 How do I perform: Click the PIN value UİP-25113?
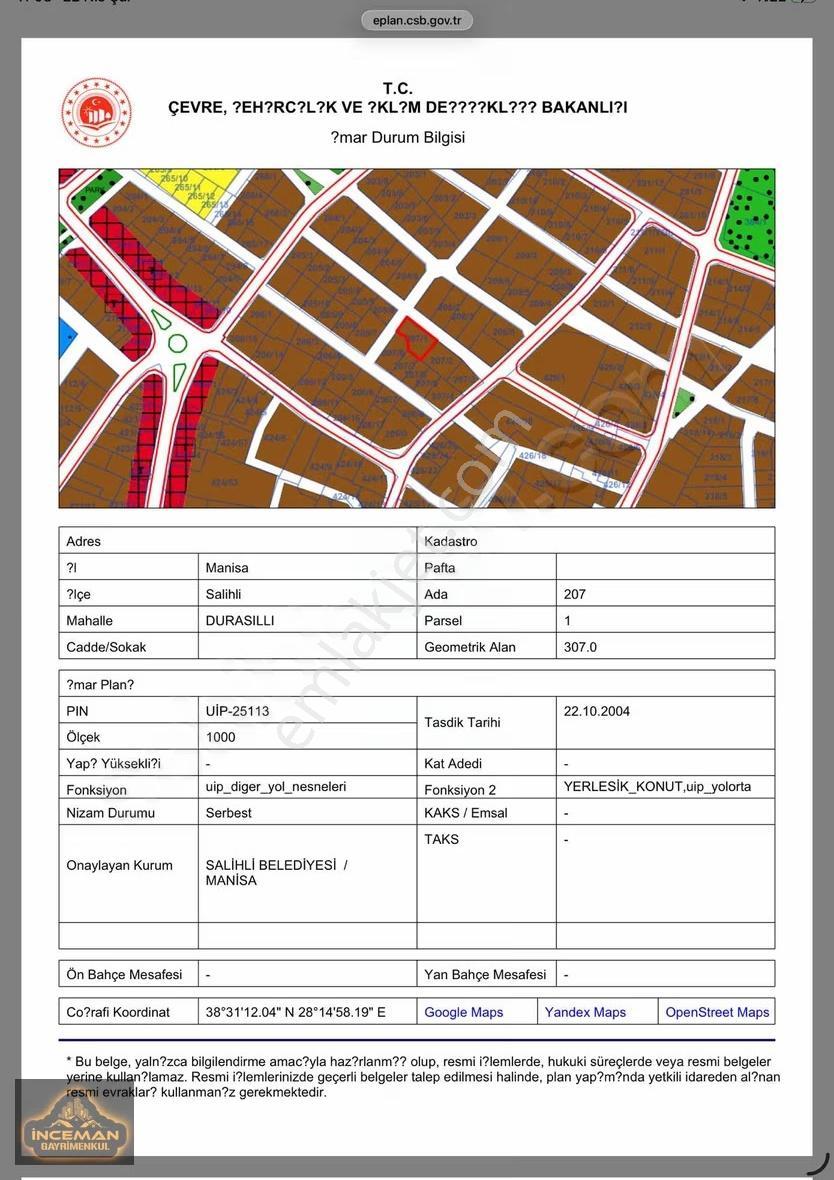click(237, 711)
